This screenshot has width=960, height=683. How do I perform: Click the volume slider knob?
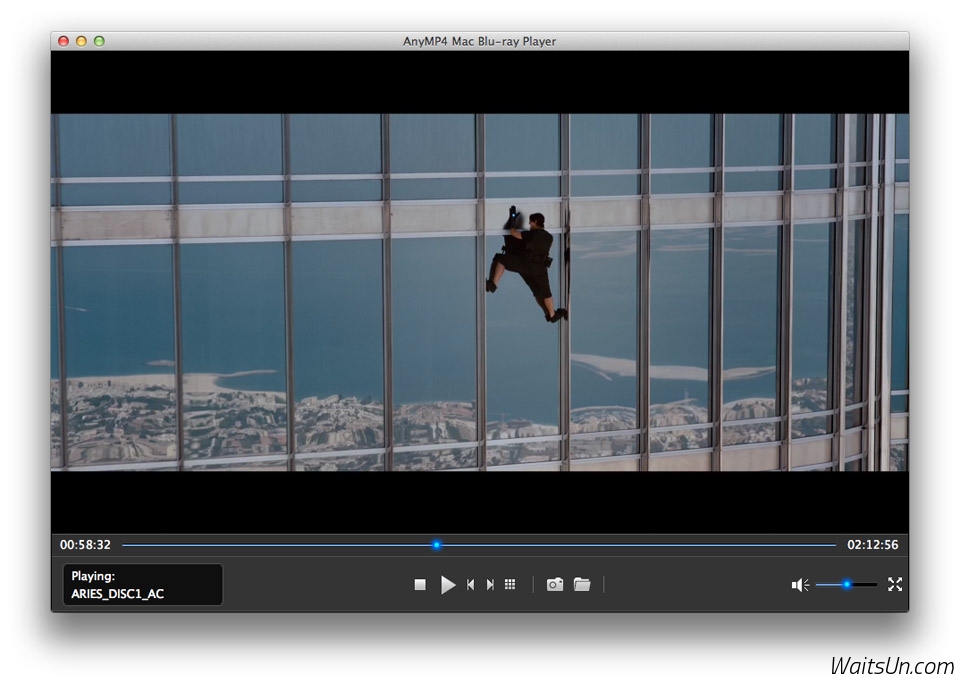pyautogui.click(x=846, y=584)
